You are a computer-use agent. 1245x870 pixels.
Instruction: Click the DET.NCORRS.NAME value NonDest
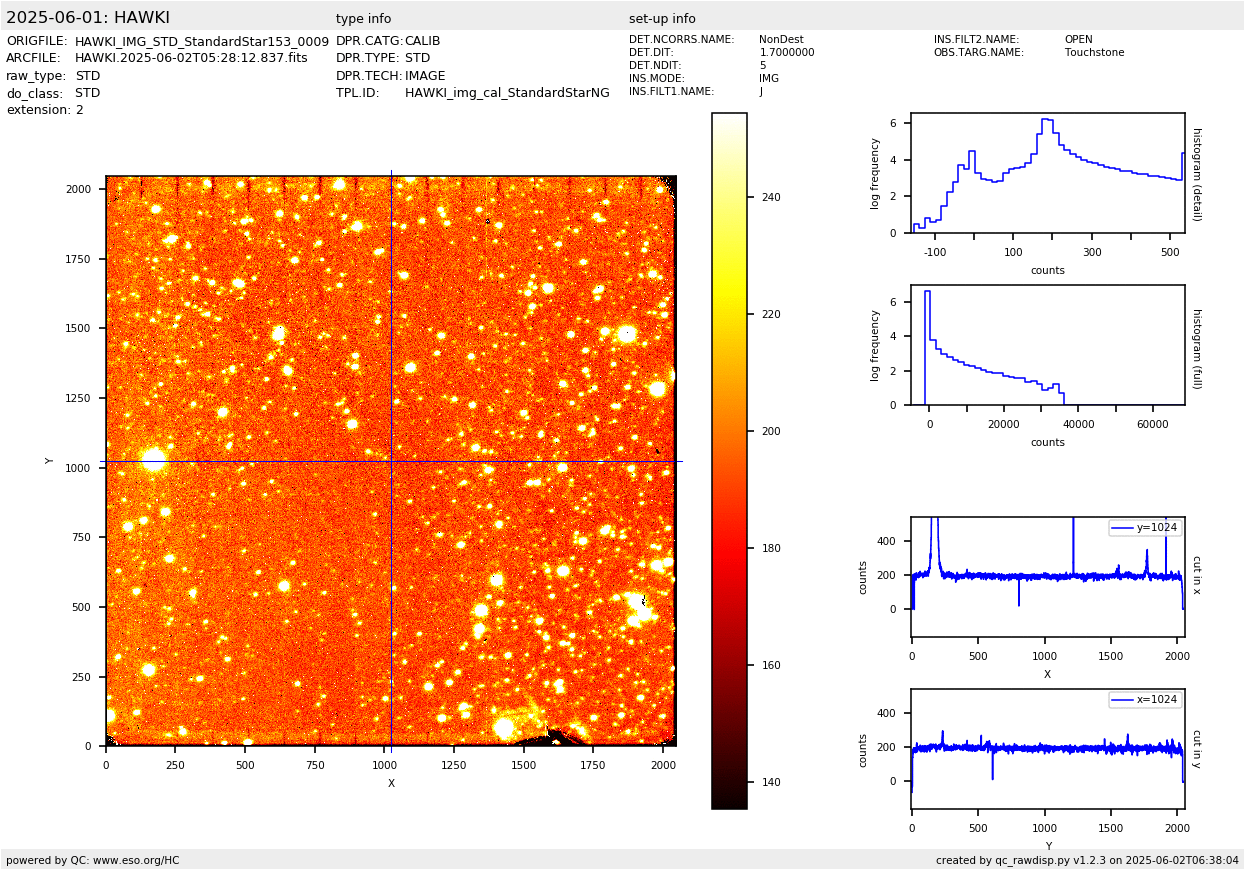tap(781, 40)
